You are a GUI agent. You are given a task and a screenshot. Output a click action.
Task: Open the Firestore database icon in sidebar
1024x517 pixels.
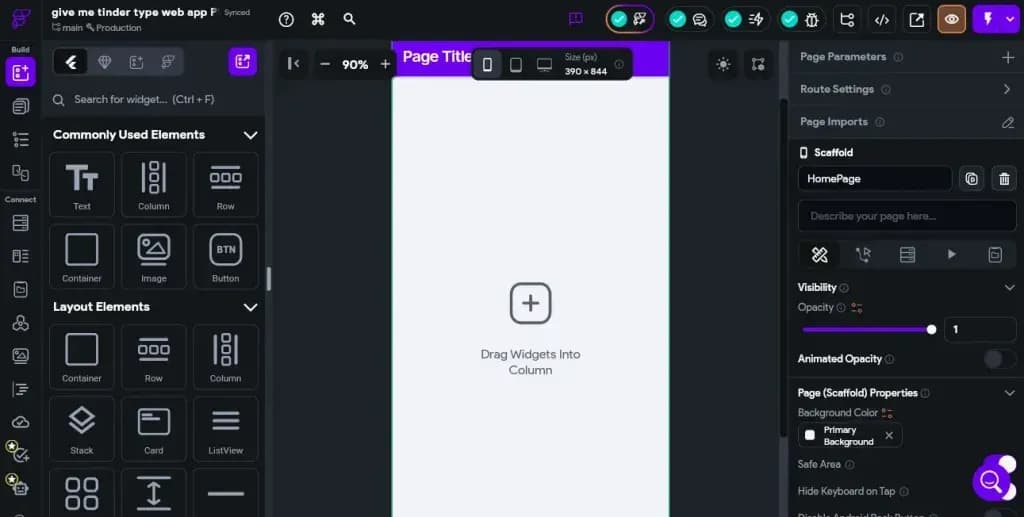20,223
